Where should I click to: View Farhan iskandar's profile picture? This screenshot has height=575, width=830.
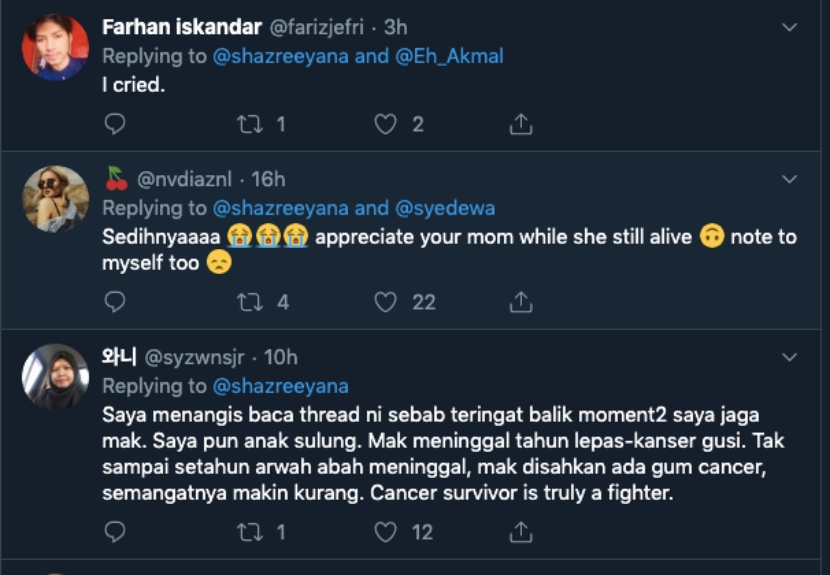(x=56, y=47)
